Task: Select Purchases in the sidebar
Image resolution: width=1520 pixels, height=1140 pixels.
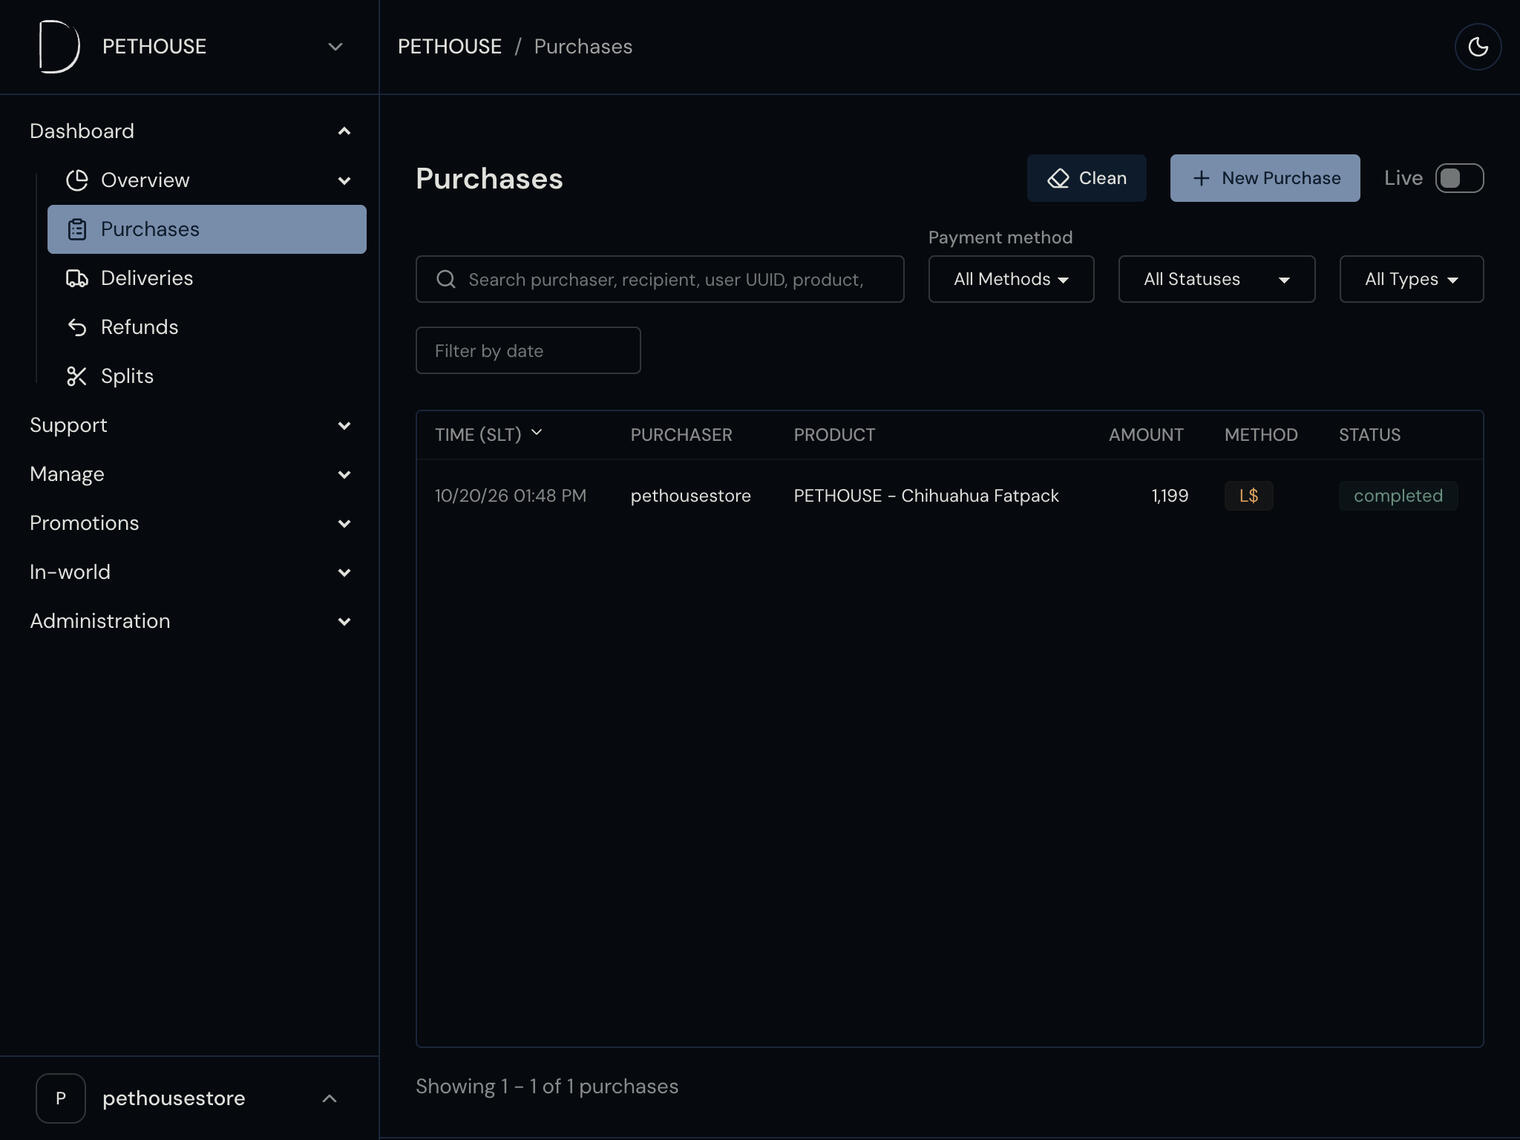Action: click(207, 229)
